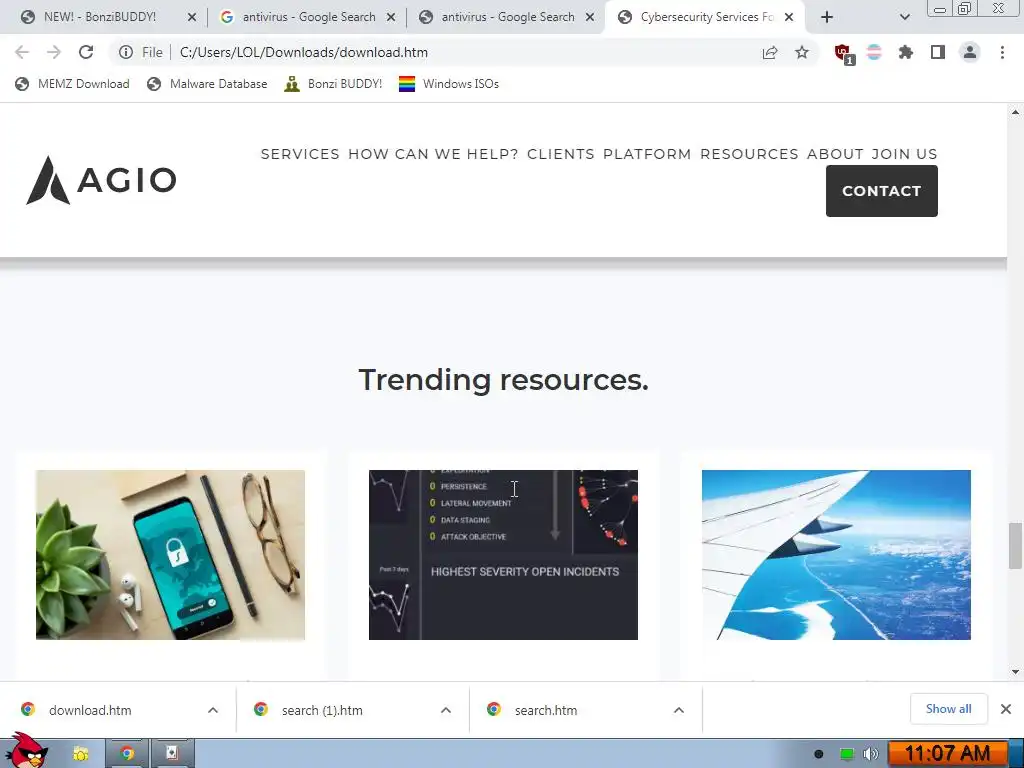Open Chrome's three-dot menu
Viewport: 1024px width, 768px height.
(x=1002, y=52)
